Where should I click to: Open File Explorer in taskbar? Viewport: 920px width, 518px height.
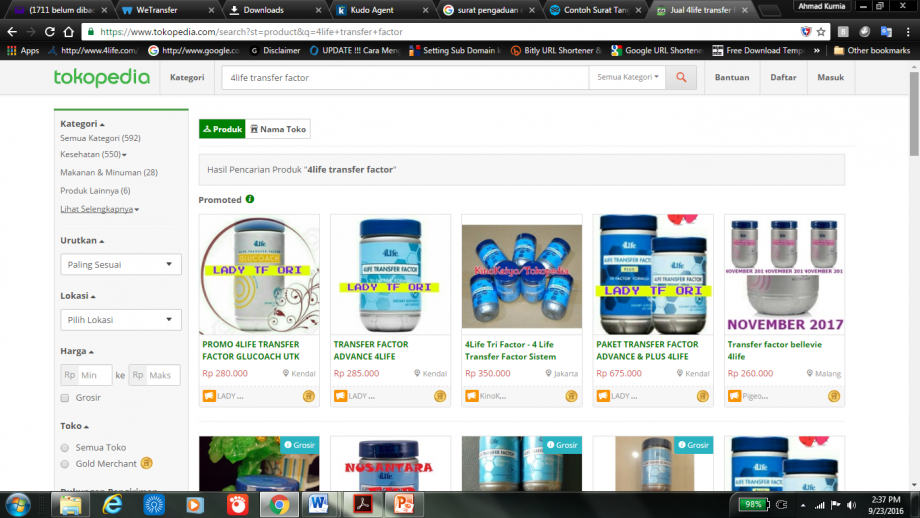(70, 505)
